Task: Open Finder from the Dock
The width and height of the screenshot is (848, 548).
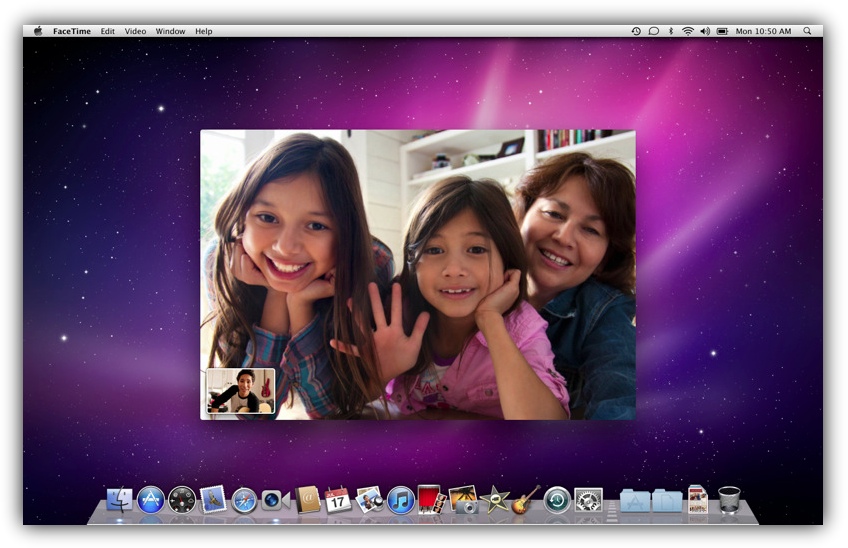Action: [120, 499]
